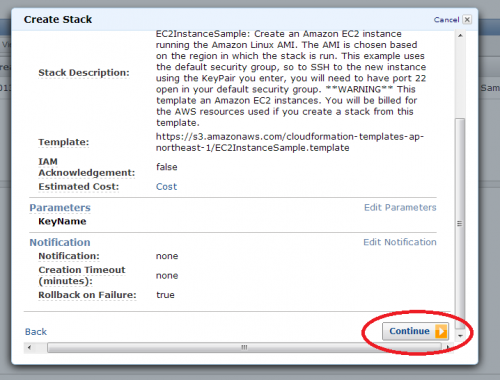Go Back to previous step
The width and height of the screenshot is (500, 380).
[x=36, y=332]
